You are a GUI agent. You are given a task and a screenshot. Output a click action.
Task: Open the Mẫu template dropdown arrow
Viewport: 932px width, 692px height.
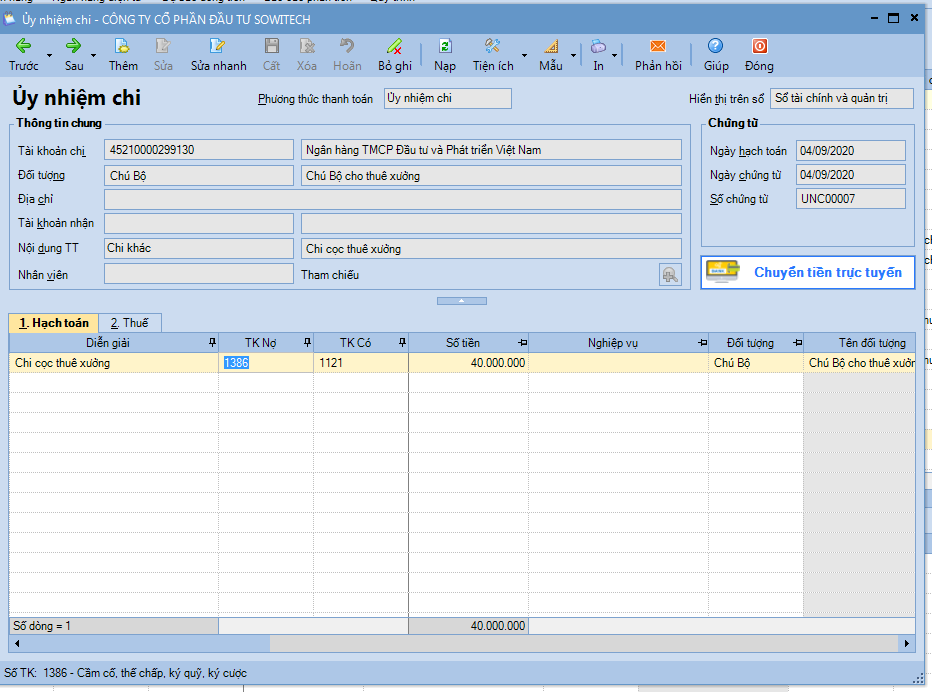[573, 55]
